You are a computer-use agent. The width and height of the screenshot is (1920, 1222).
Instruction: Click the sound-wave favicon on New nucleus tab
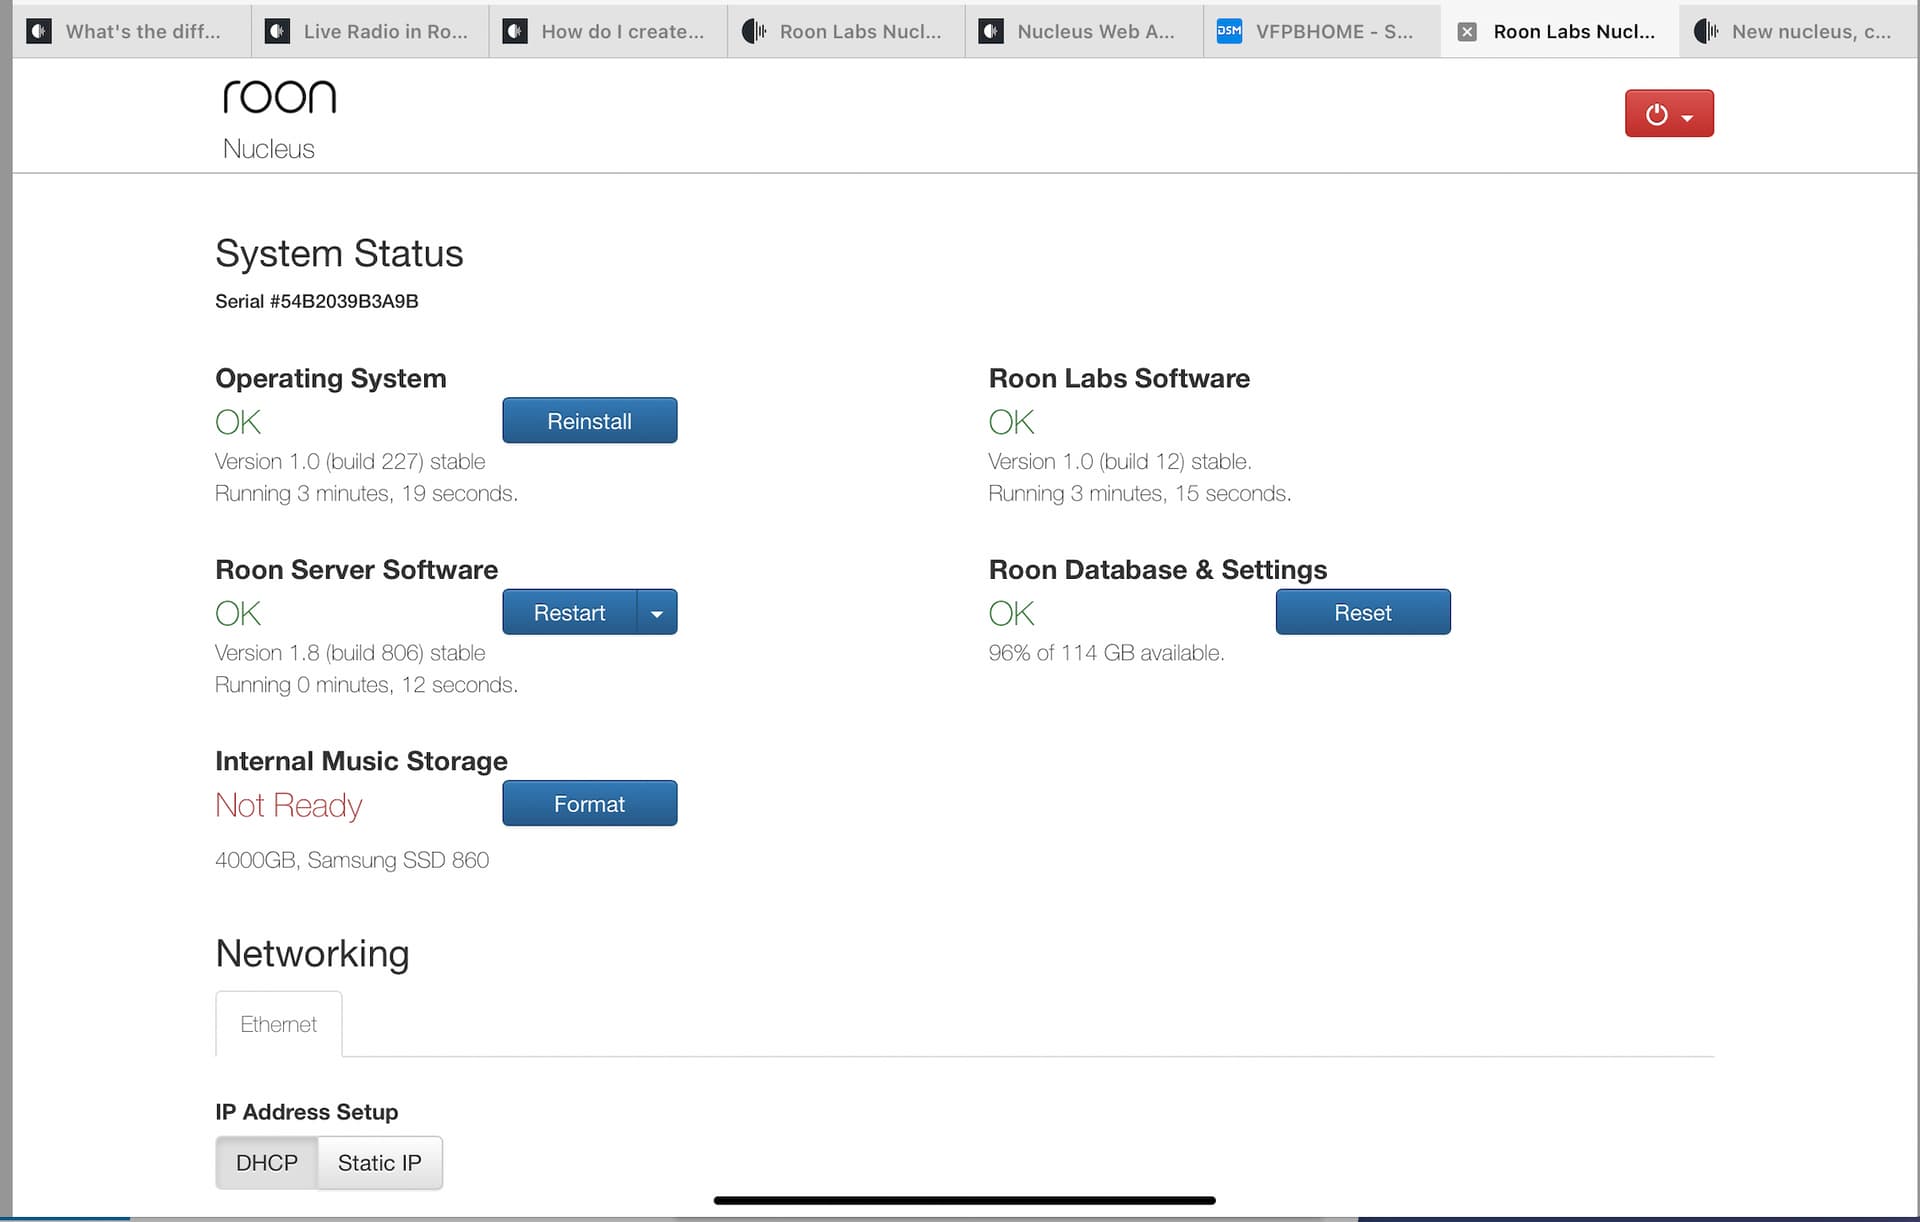tap(1706, 31)
